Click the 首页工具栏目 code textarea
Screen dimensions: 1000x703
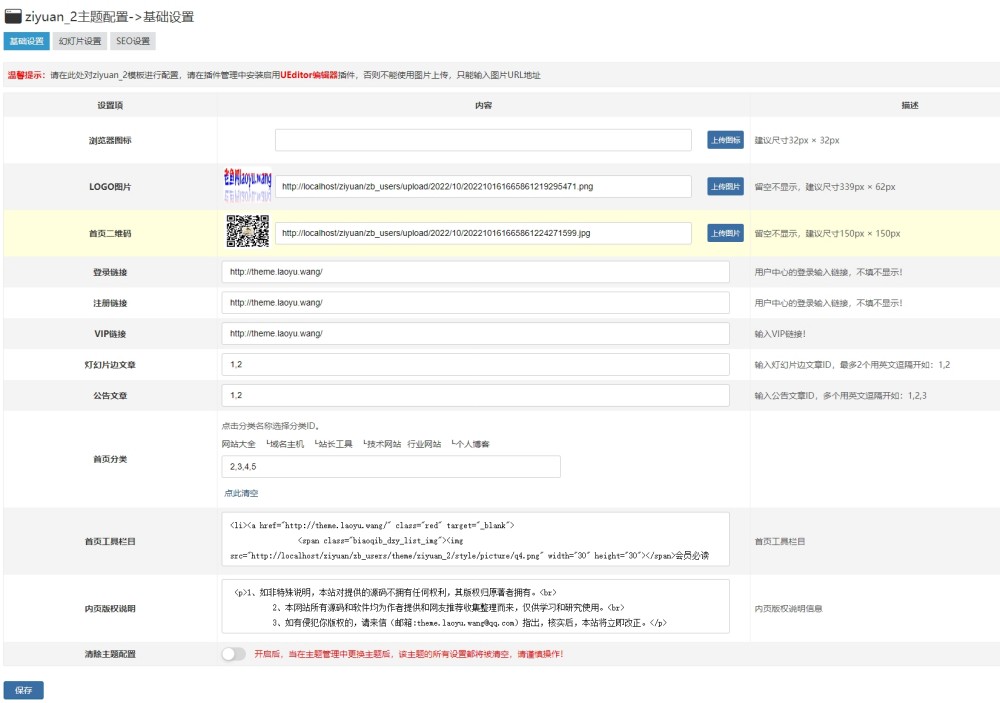point(475,539)
